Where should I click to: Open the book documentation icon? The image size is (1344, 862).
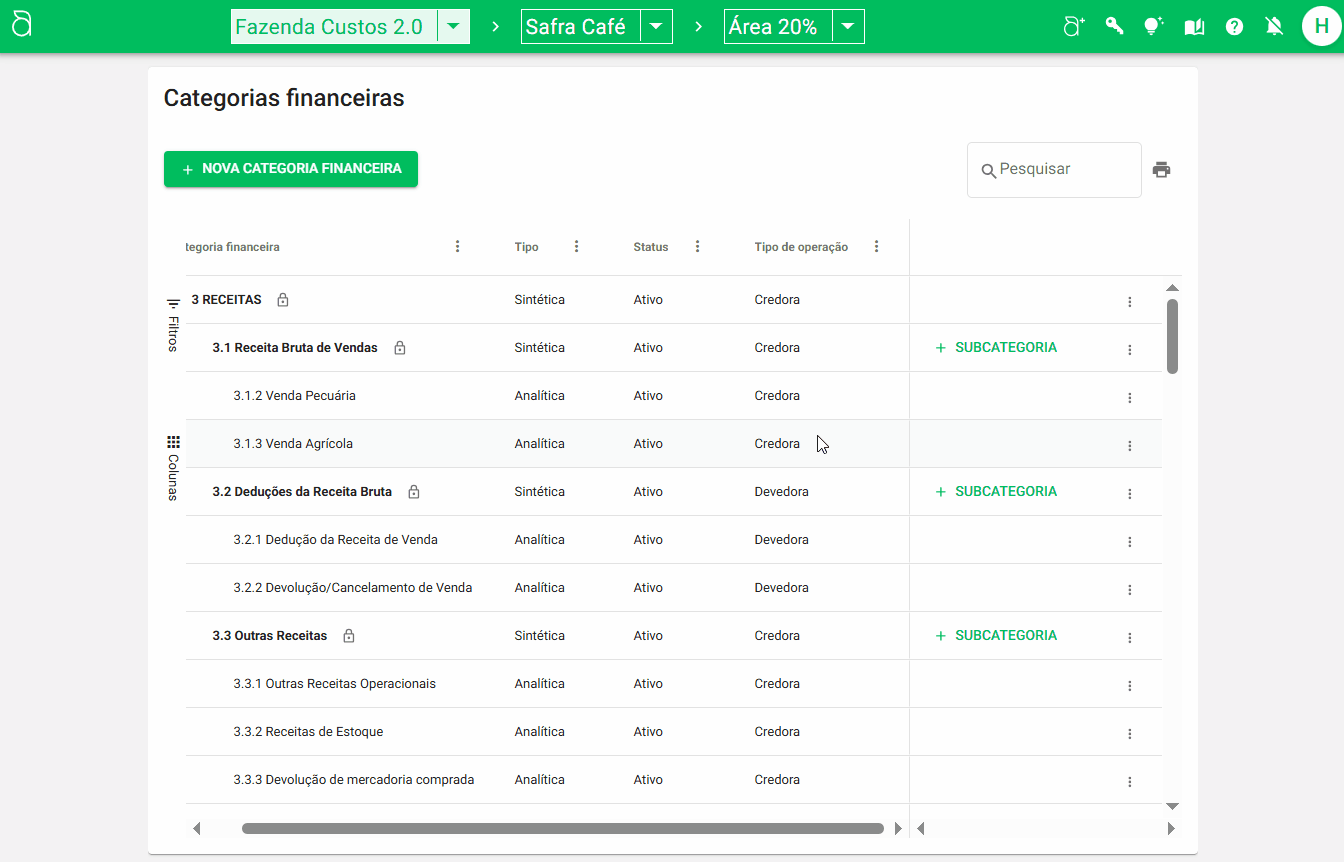[x=1194, y=27]
